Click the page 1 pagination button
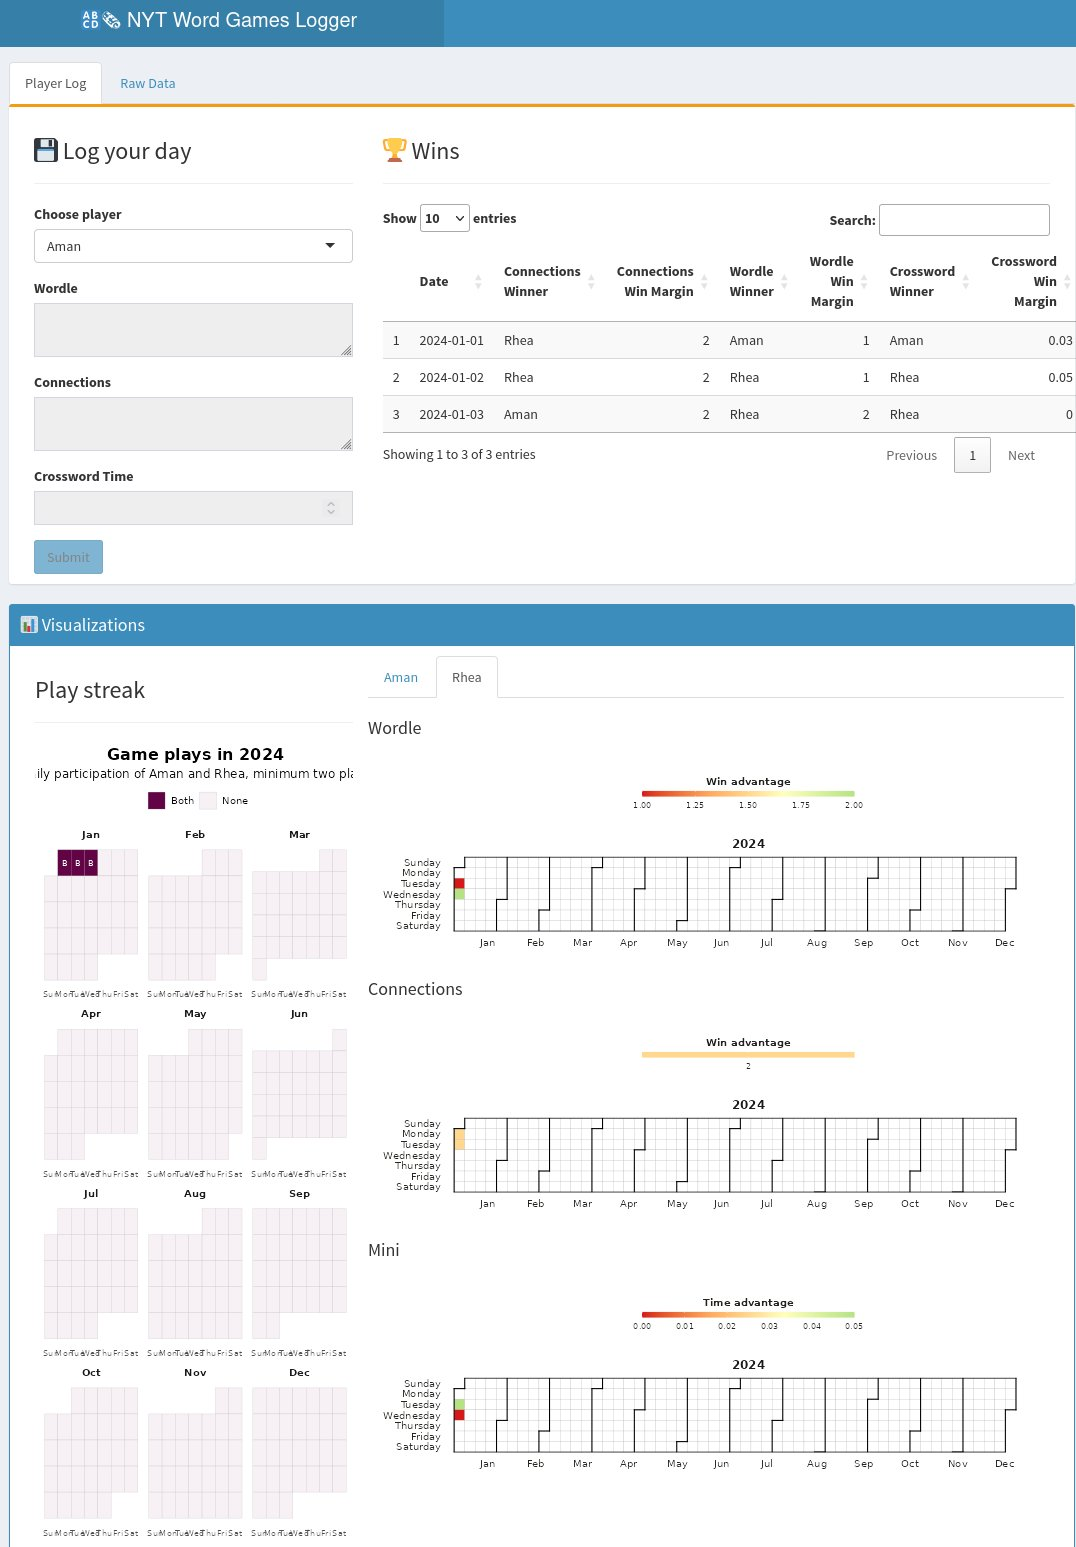 971,455
